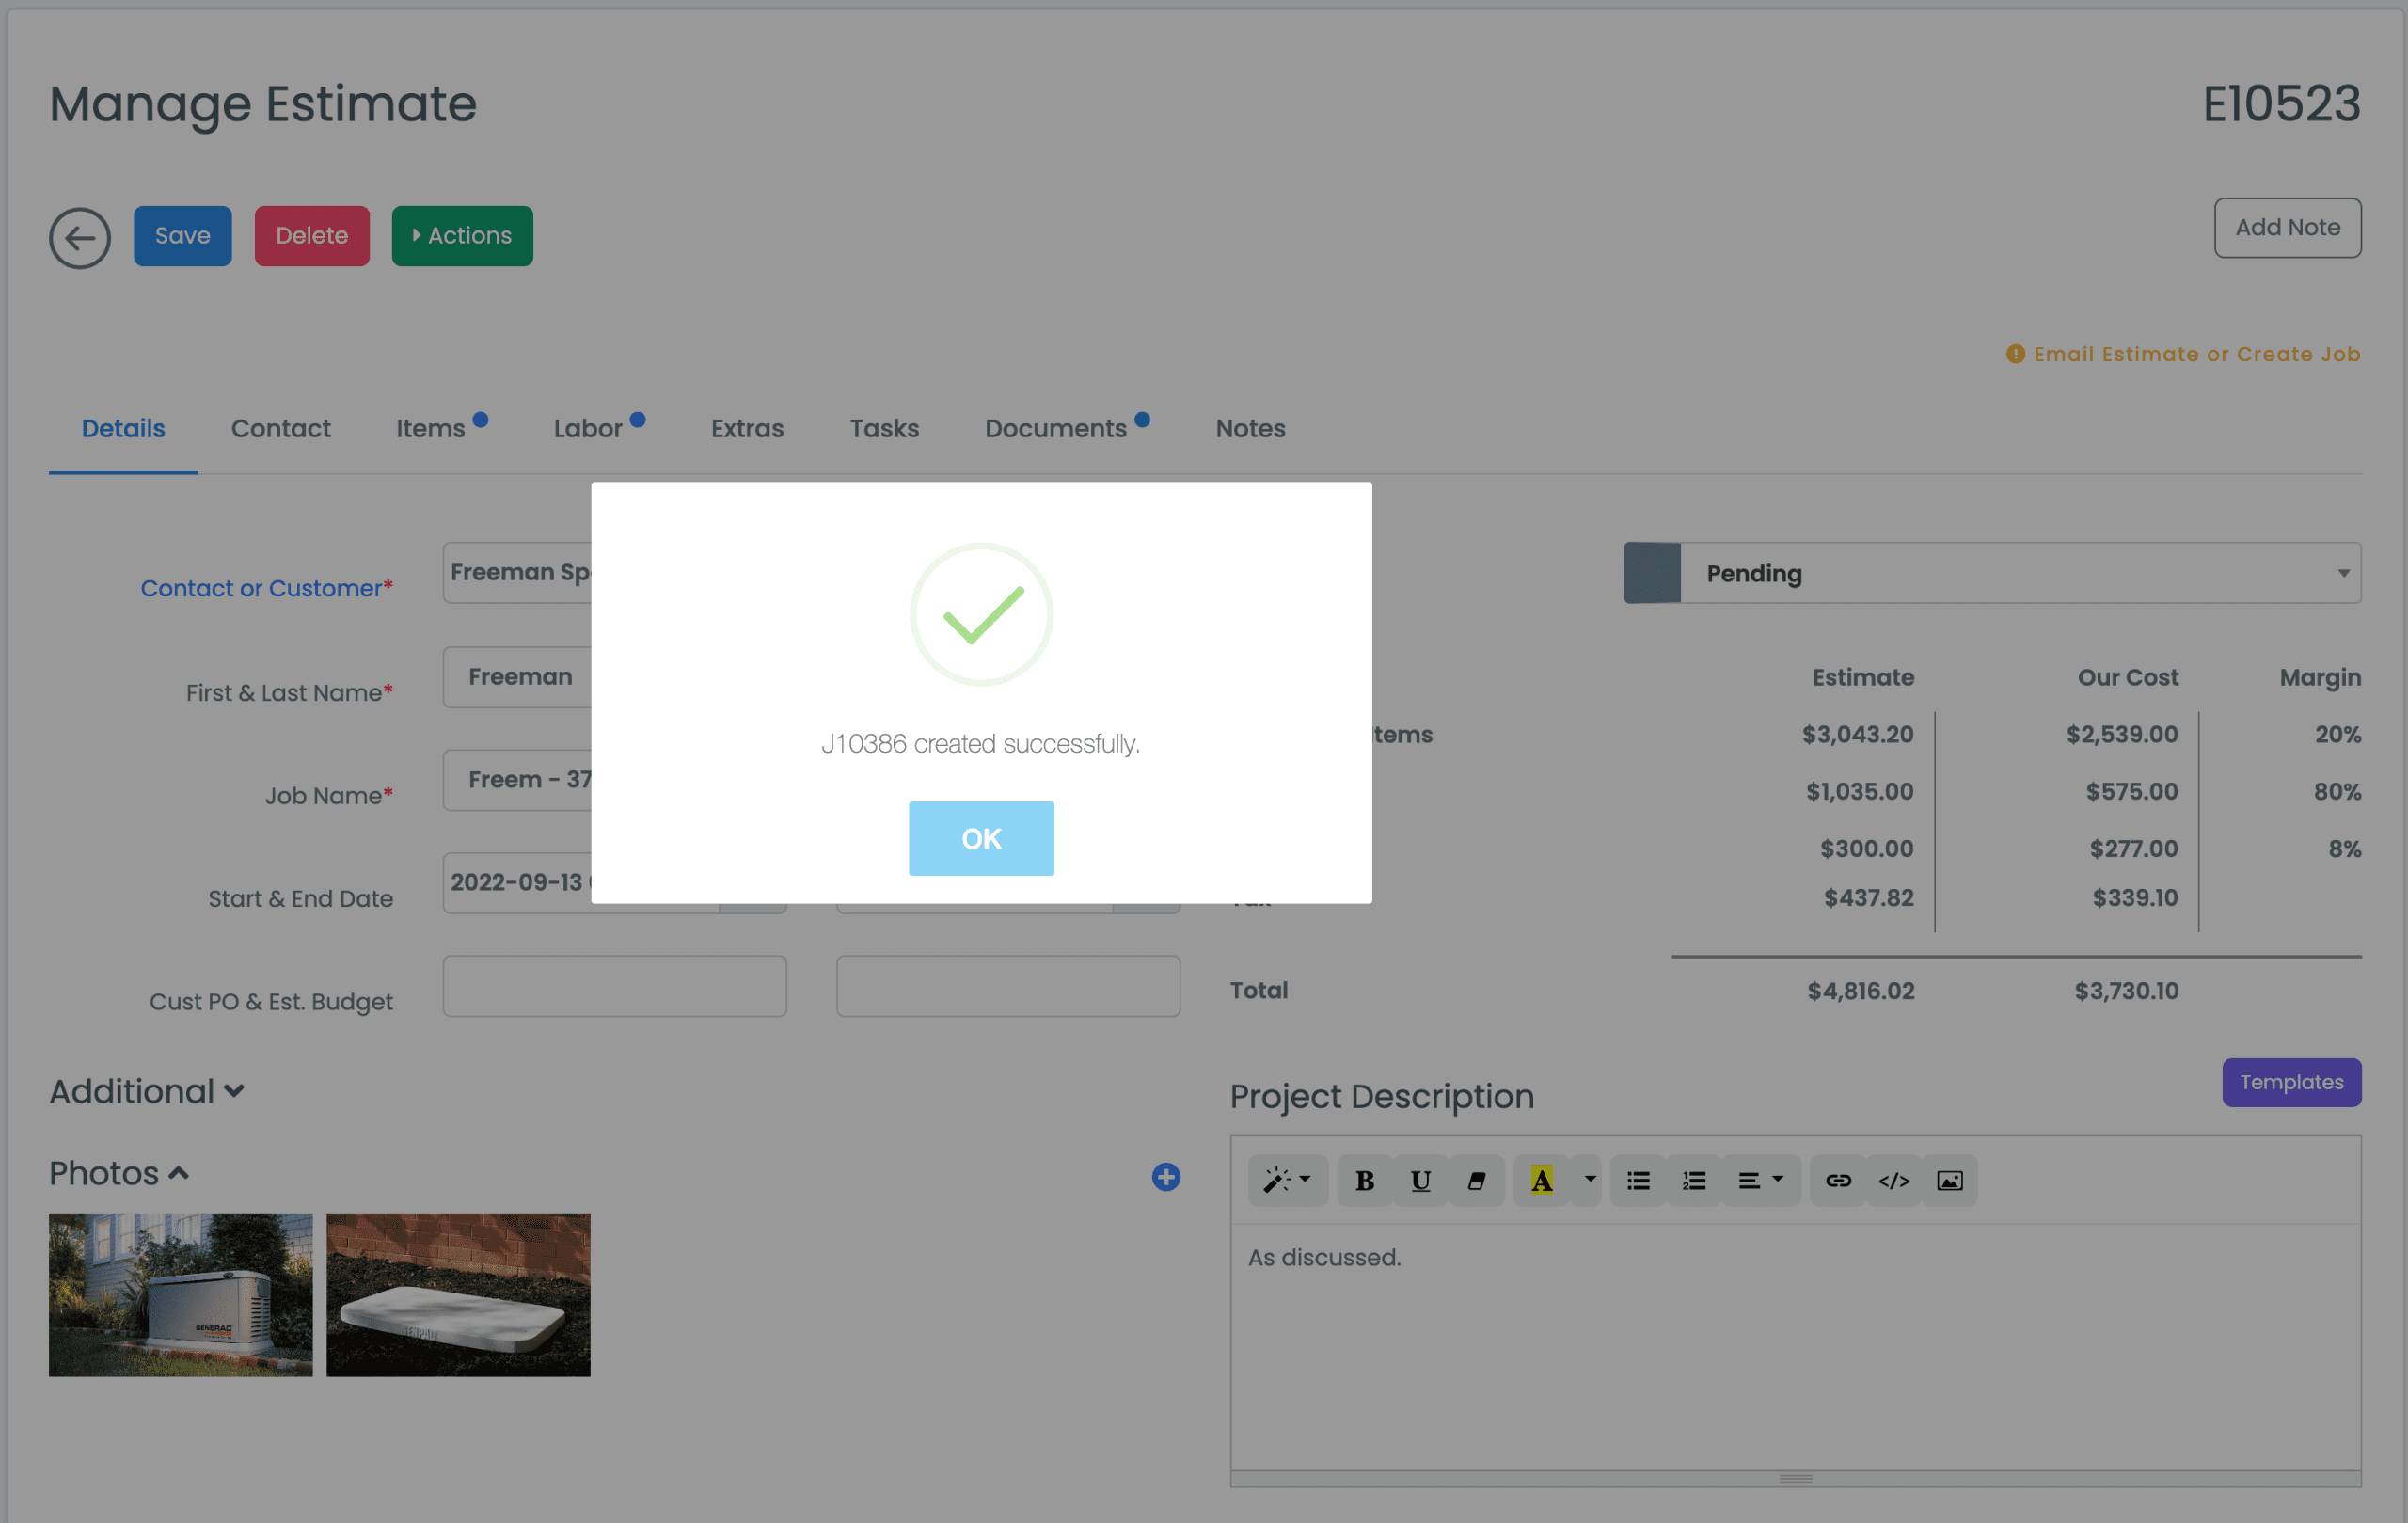The width and height of the screenshot is (2408, 1523).
Task: Apply the yellow highlight text color
Action: click(x=1541, y=1180)
